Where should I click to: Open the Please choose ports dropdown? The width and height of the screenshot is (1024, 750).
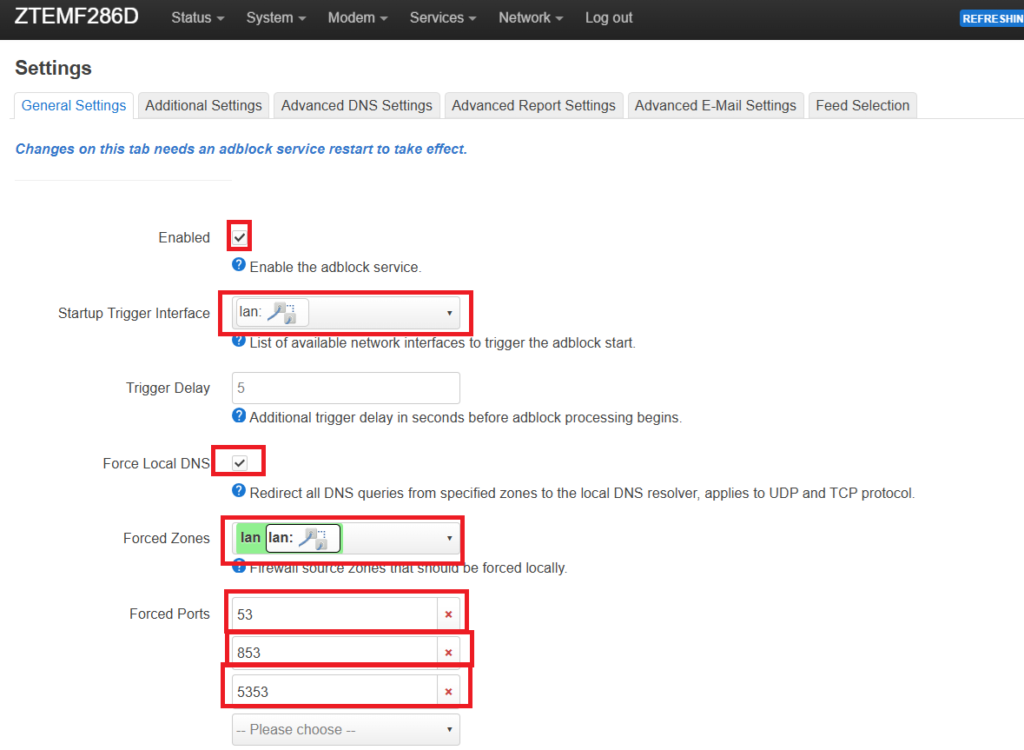(x=346, y=729)
